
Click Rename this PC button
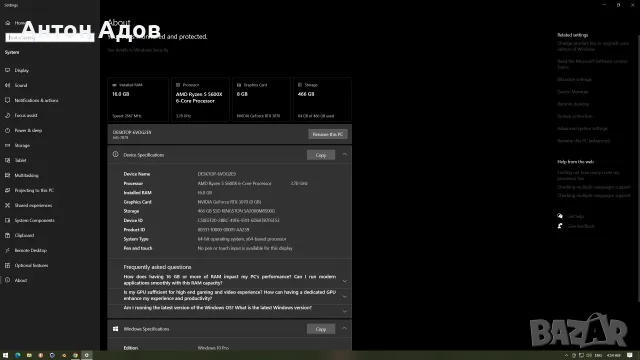(x=328, y=134)
